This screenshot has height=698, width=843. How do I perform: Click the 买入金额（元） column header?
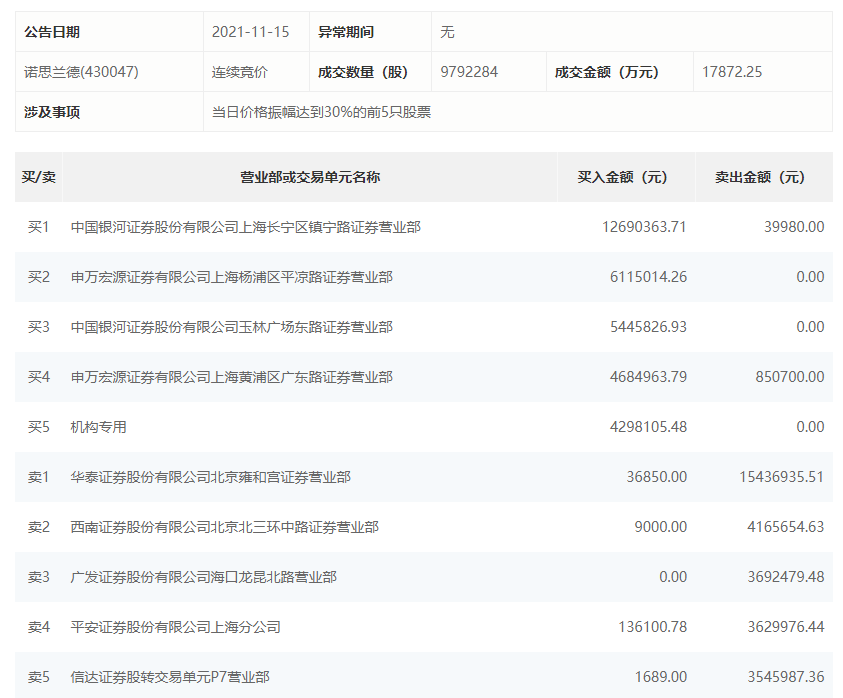(x=622, y=177)
